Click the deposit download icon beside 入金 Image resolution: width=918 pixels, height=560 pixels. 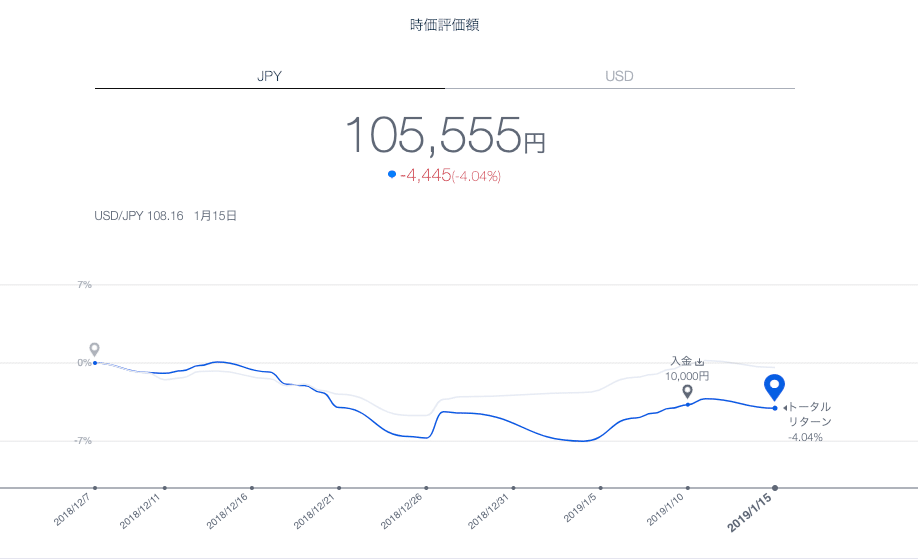[699, 362]
